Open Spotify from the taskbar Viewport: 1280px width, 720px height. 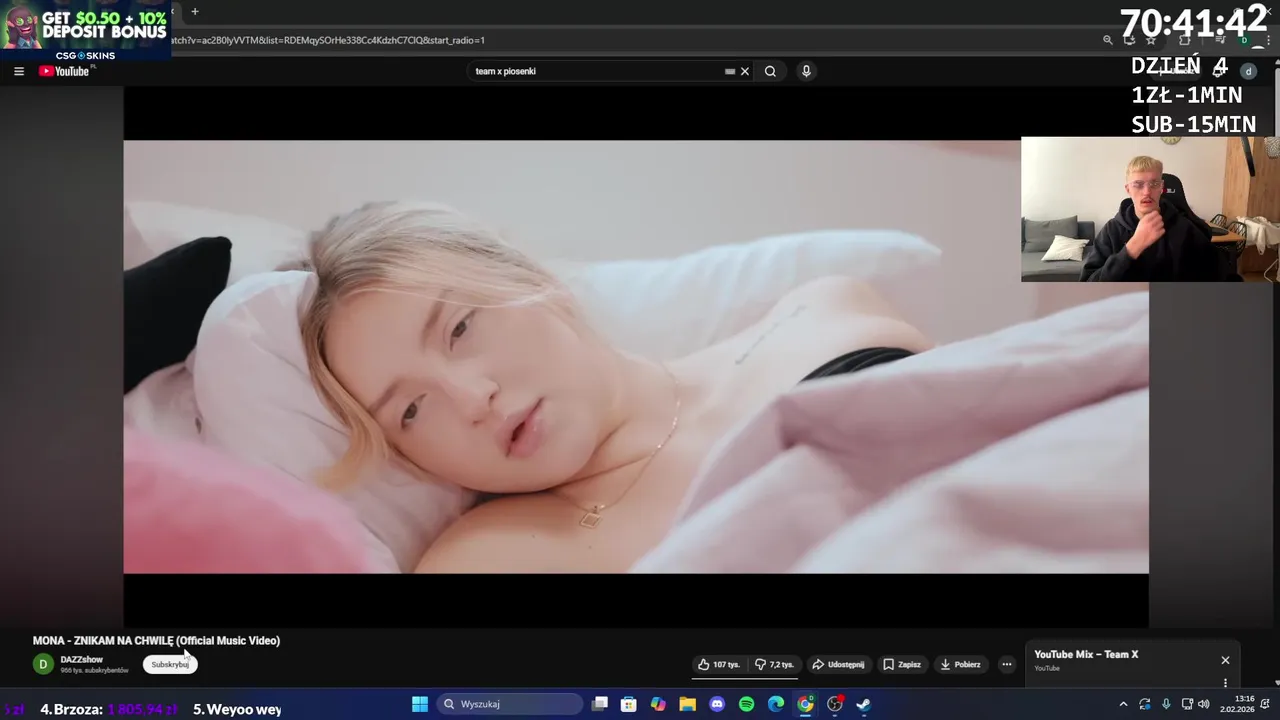pyautogui.click(x=746, y=704)
